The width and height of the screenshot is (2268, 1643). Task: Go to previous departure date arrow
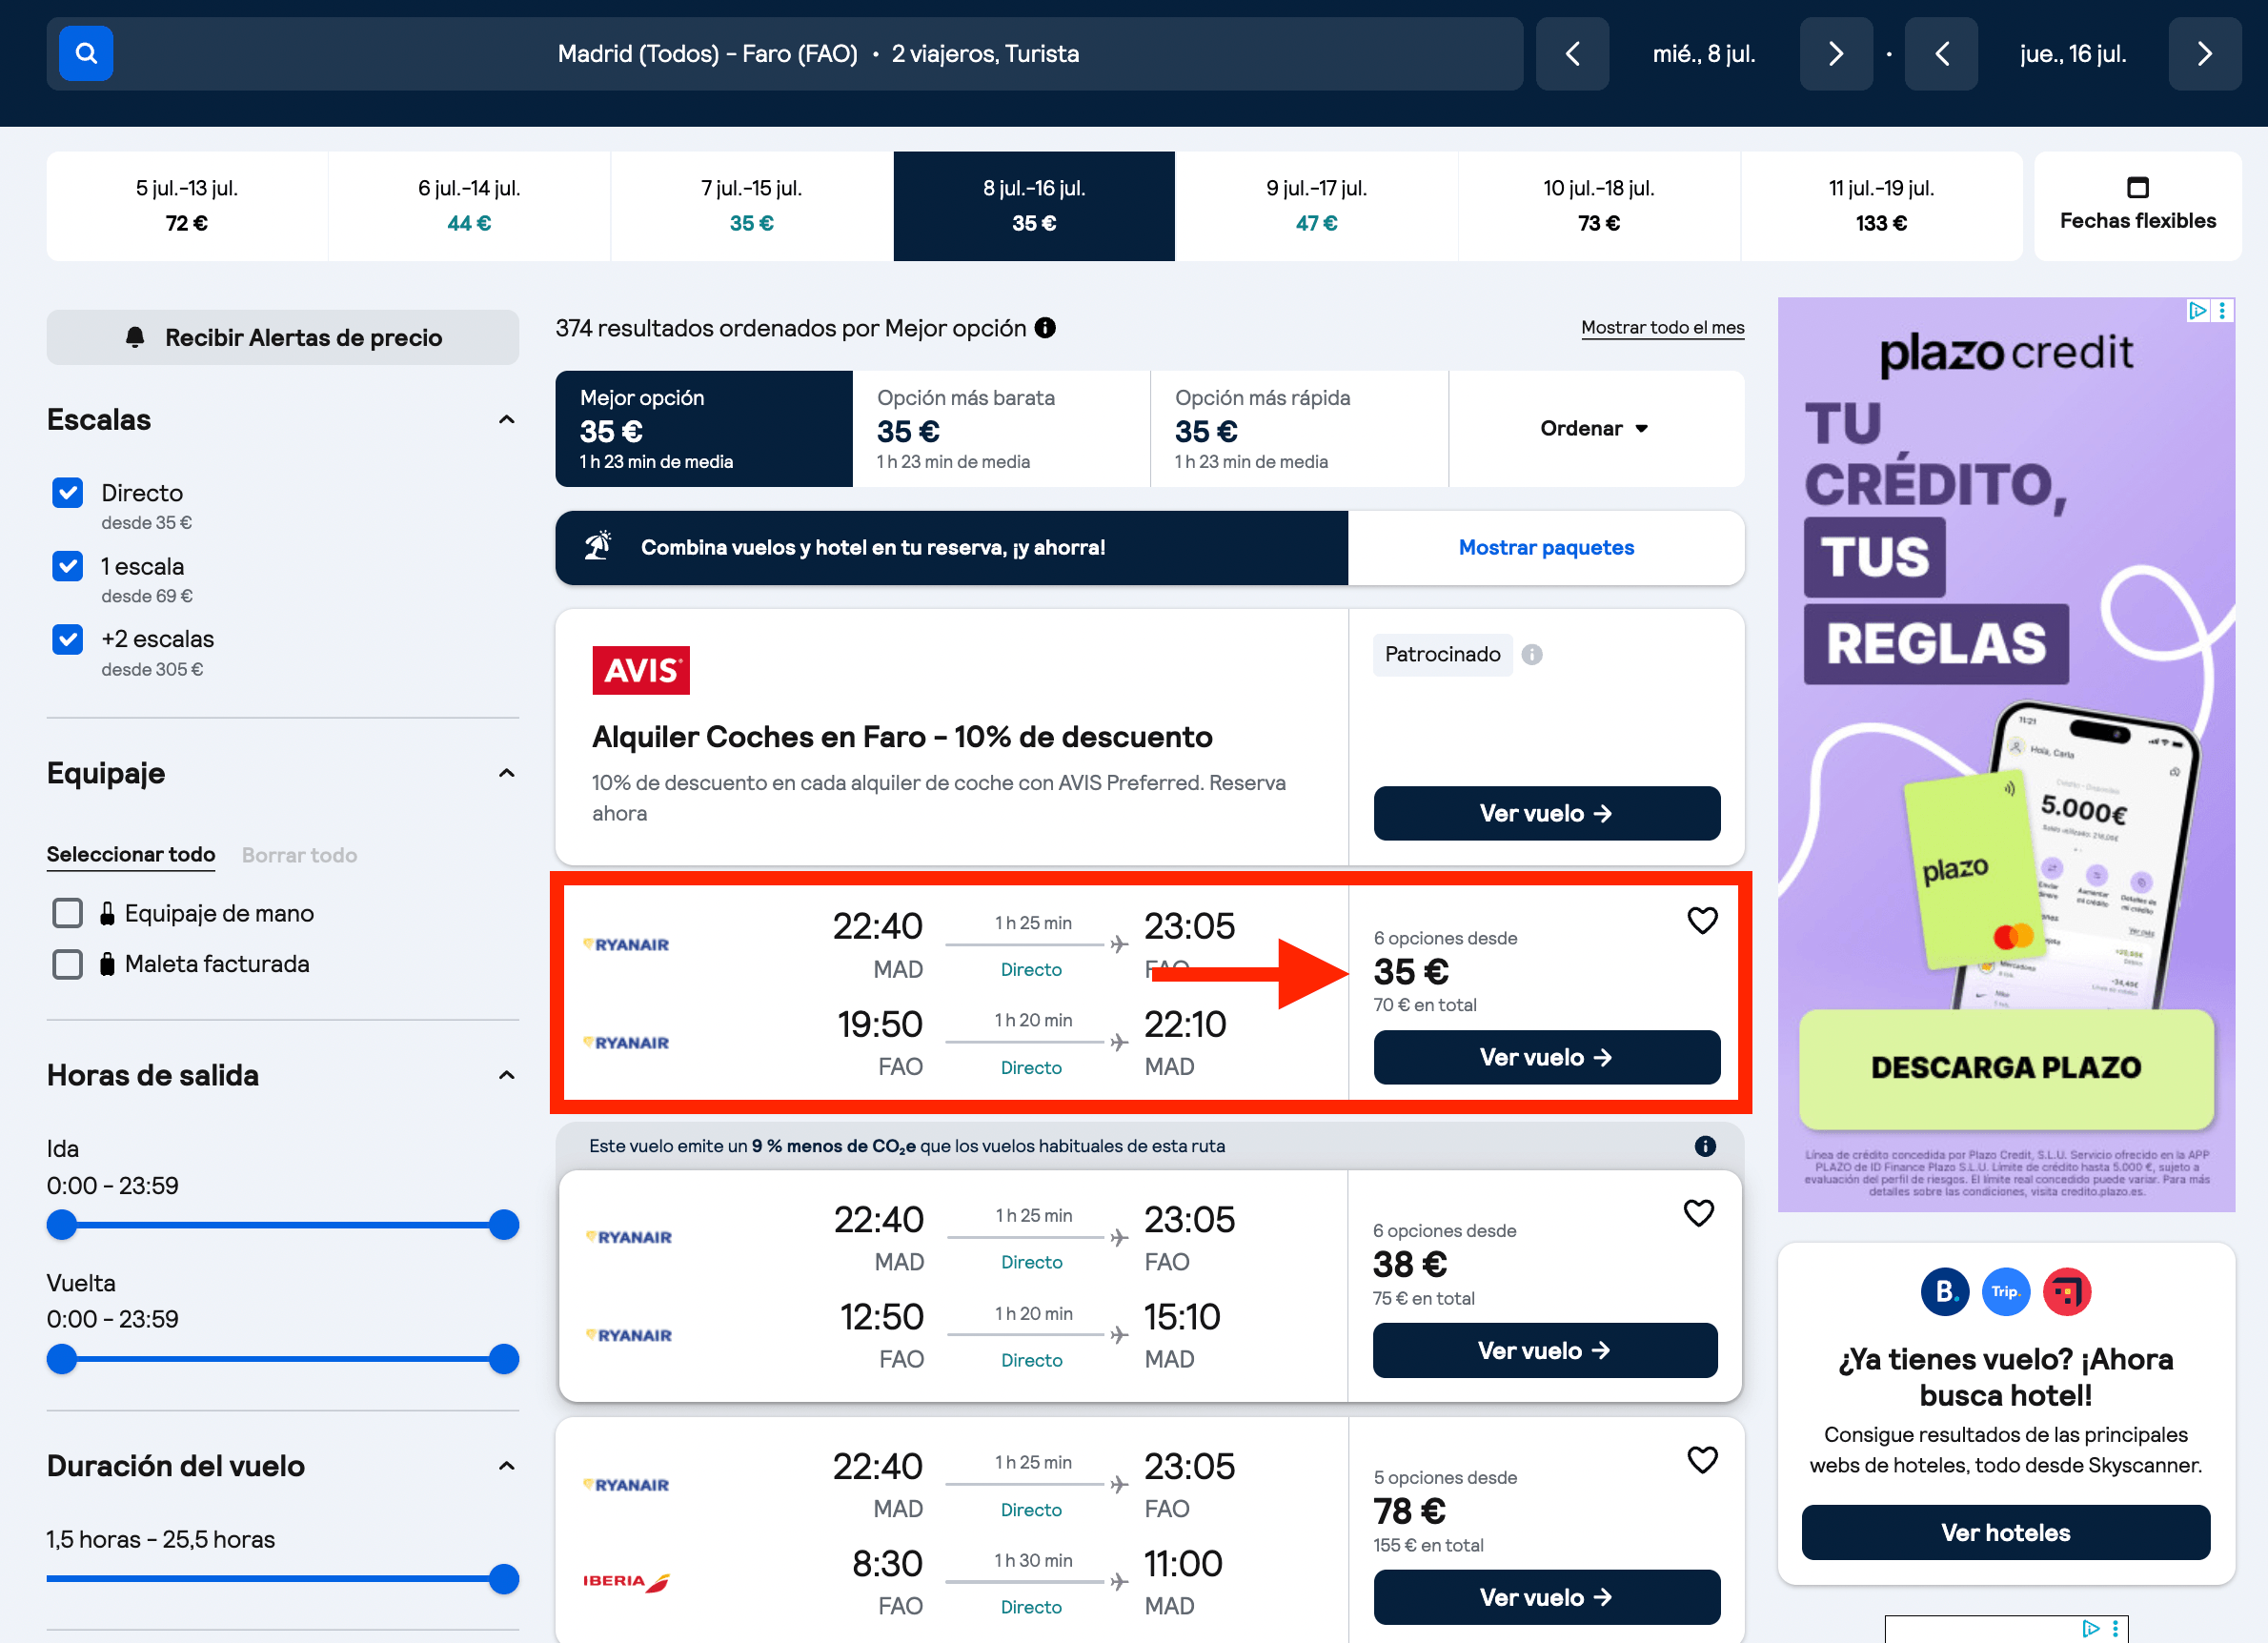[1572, 54]
